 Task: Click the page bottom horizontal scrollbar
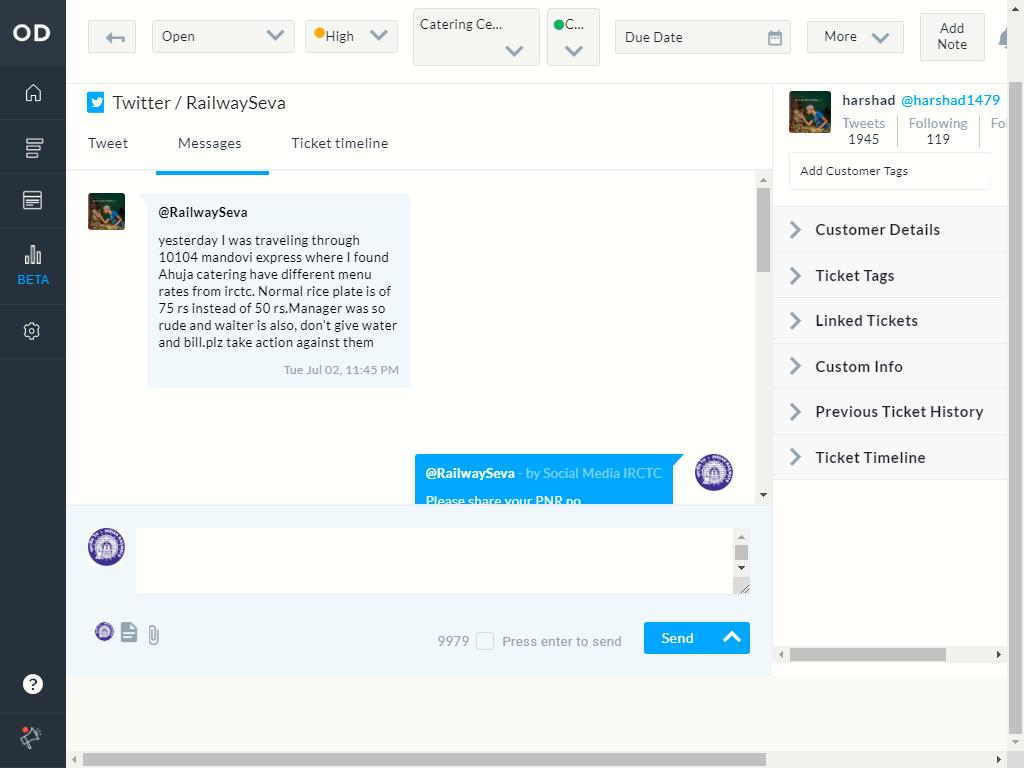click(424, 760)
